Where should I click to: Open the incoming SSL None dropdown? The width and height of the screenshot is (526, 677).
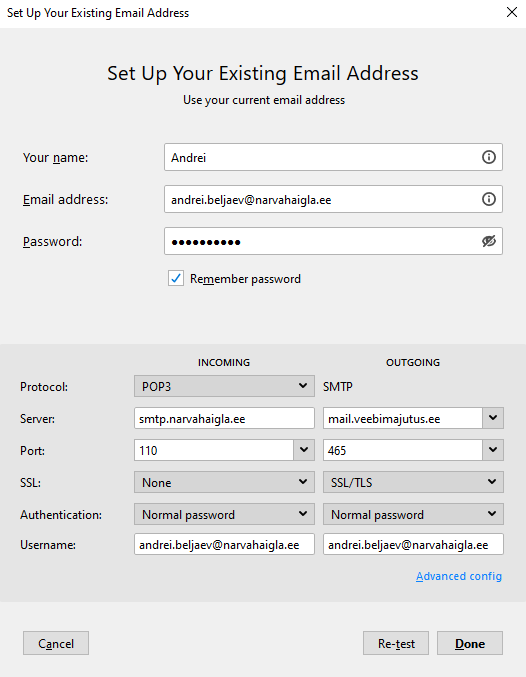tap(224, 482)
